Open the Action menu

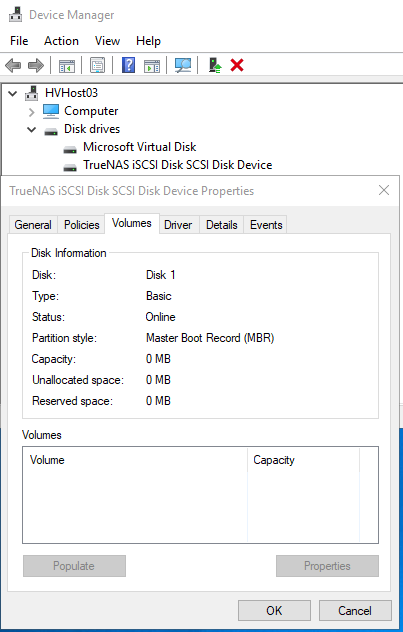[x=61, y=41]
